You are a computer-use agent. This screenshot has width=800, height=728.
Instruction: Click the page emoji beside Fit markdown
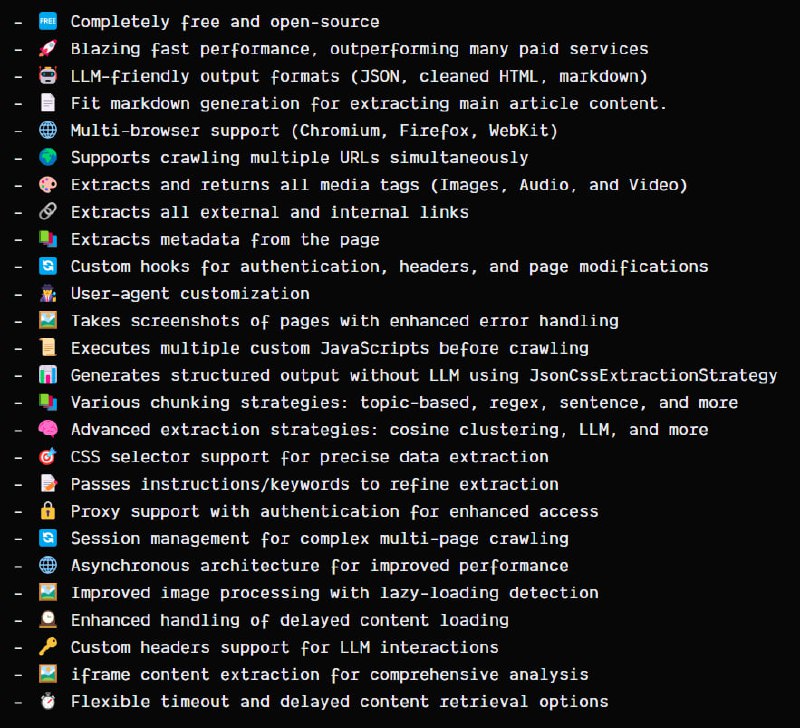(47, 103)
